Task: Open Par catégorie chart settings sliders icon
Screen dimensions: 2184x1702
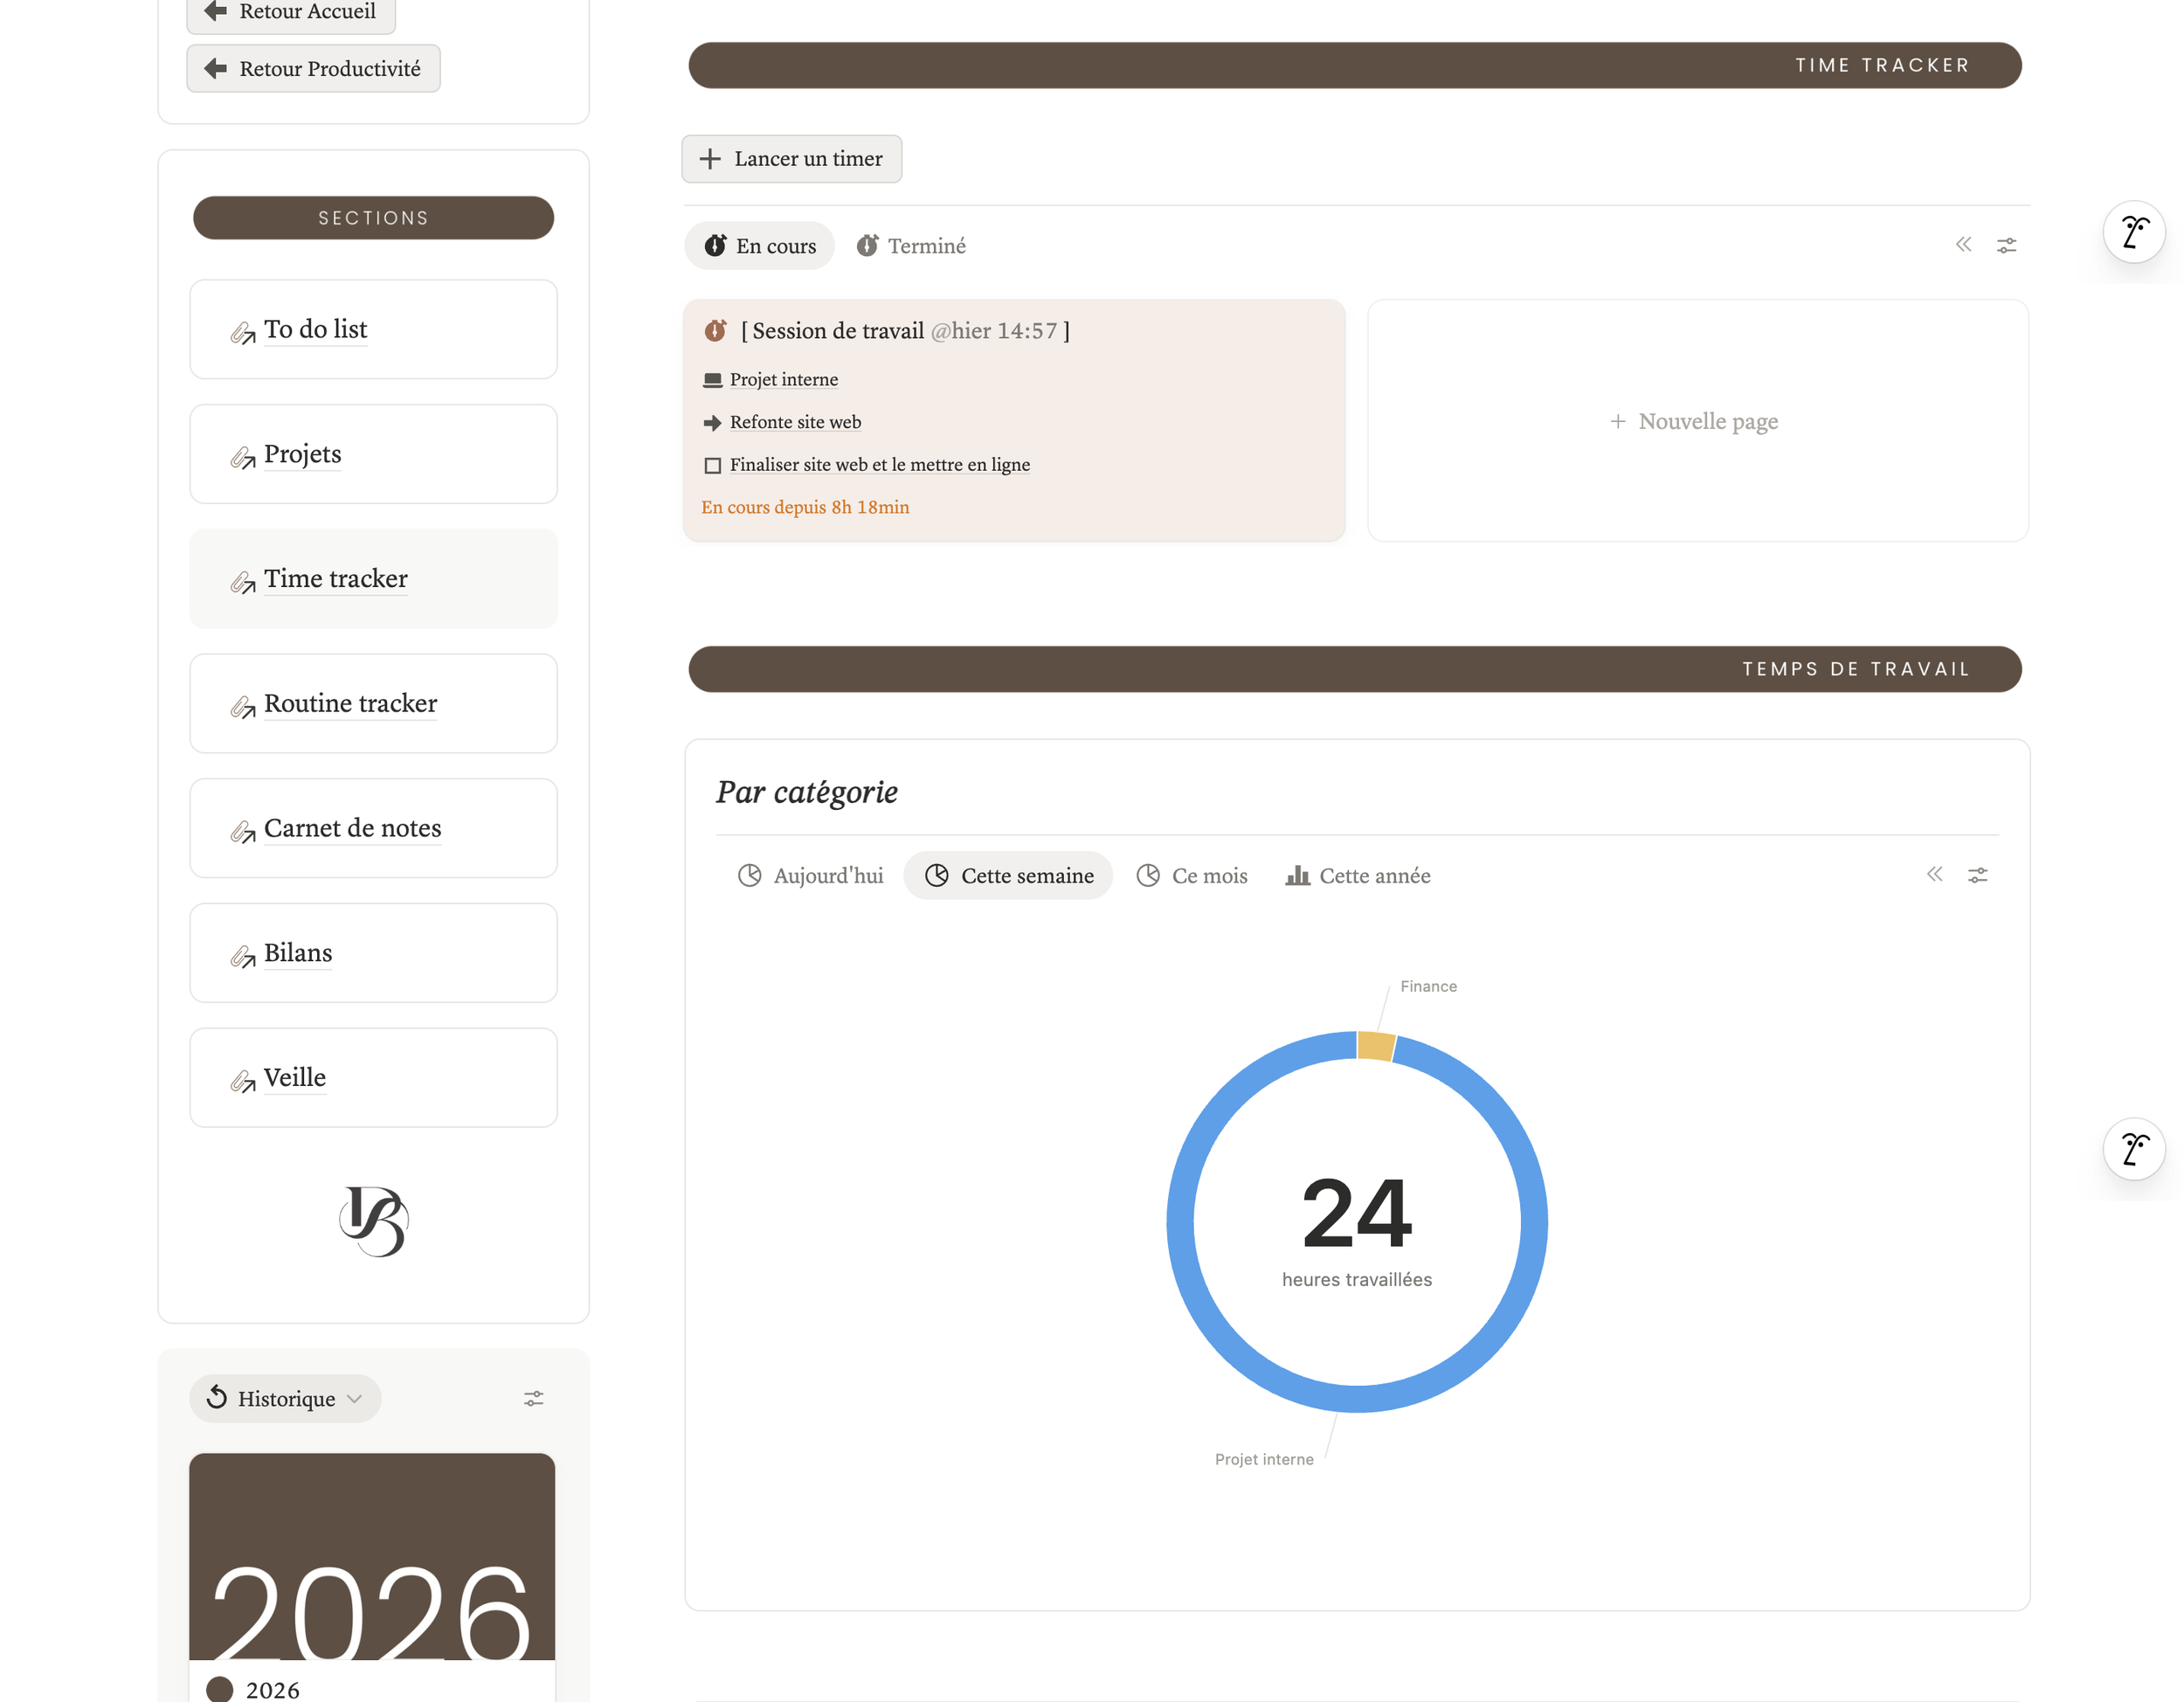Action: tap(1977, 875)
